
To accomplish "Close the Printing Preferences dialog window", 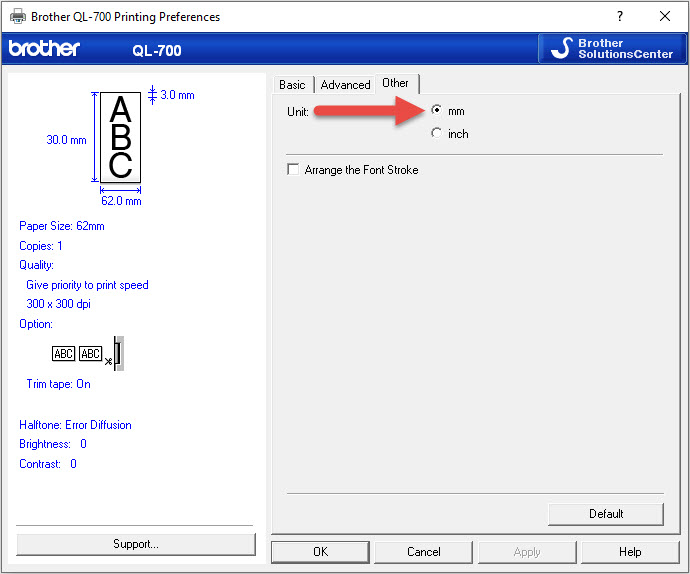I will (665, 16).
